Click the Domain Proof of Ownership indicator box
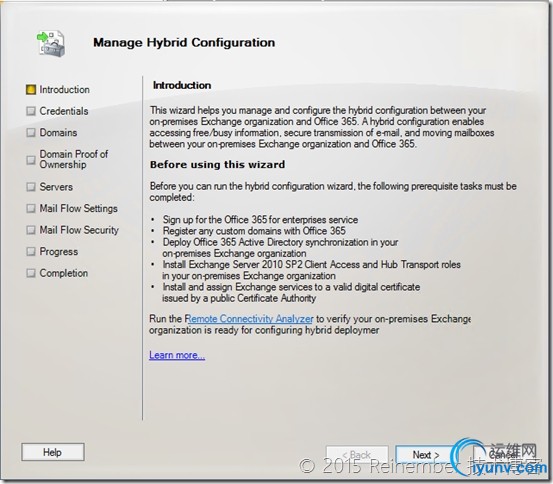The width and height of the screenshot is (553, 484). pyautogui.click(x=31, y=160)
